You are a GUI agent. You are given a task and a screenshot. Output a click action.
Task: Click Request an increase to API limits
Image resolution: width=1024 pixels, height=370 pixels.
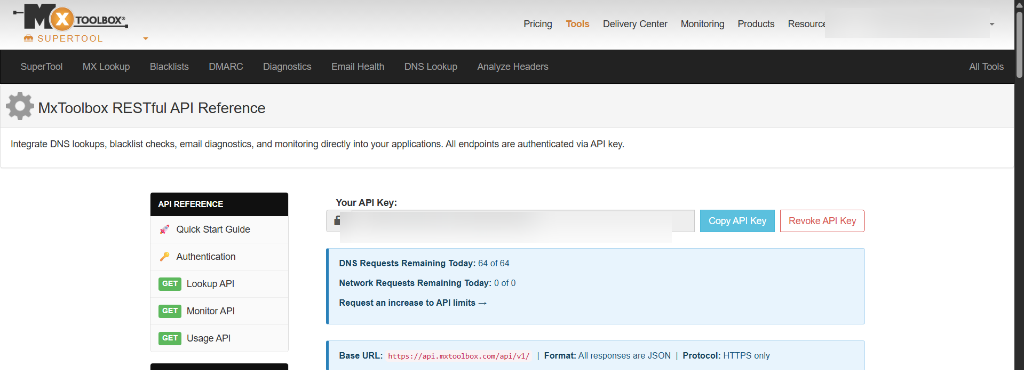coord(413,303)
